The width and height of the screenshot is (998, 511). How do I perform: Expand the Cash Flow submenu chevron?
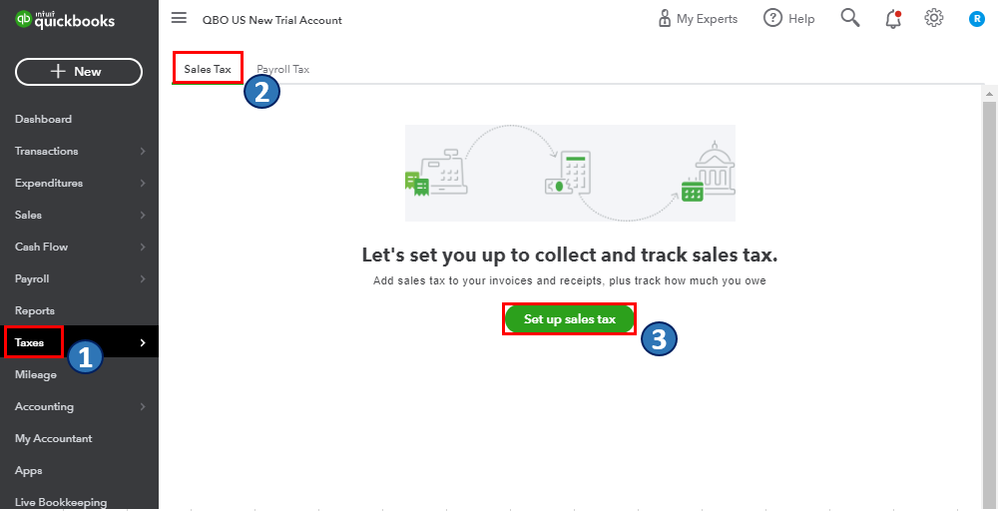pyautogui.click(x=143, y=247)
